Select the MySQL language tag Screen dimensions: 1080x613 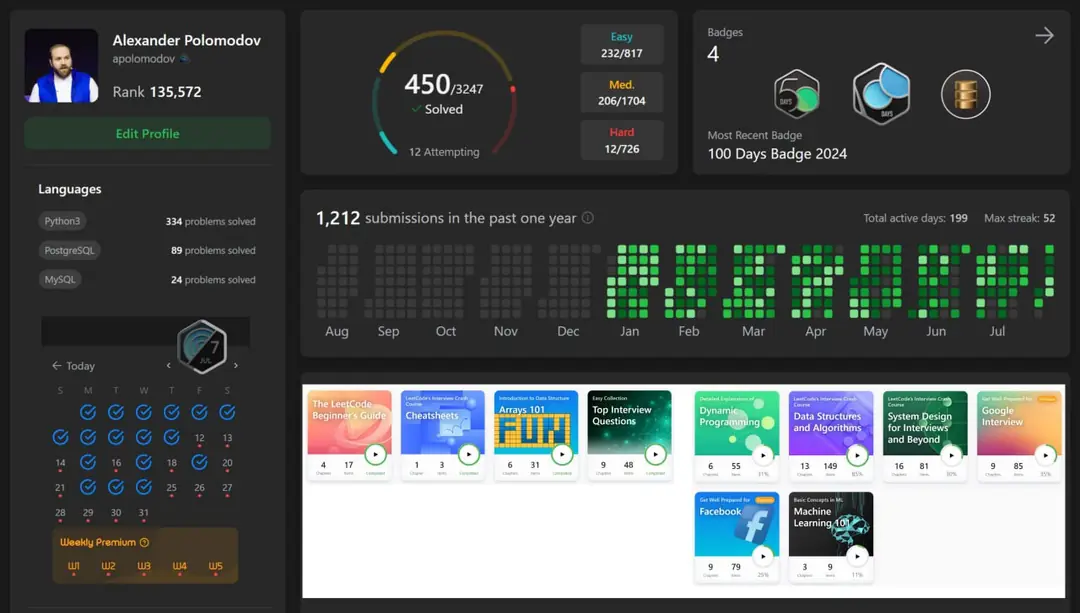click(x=60, y=279)
